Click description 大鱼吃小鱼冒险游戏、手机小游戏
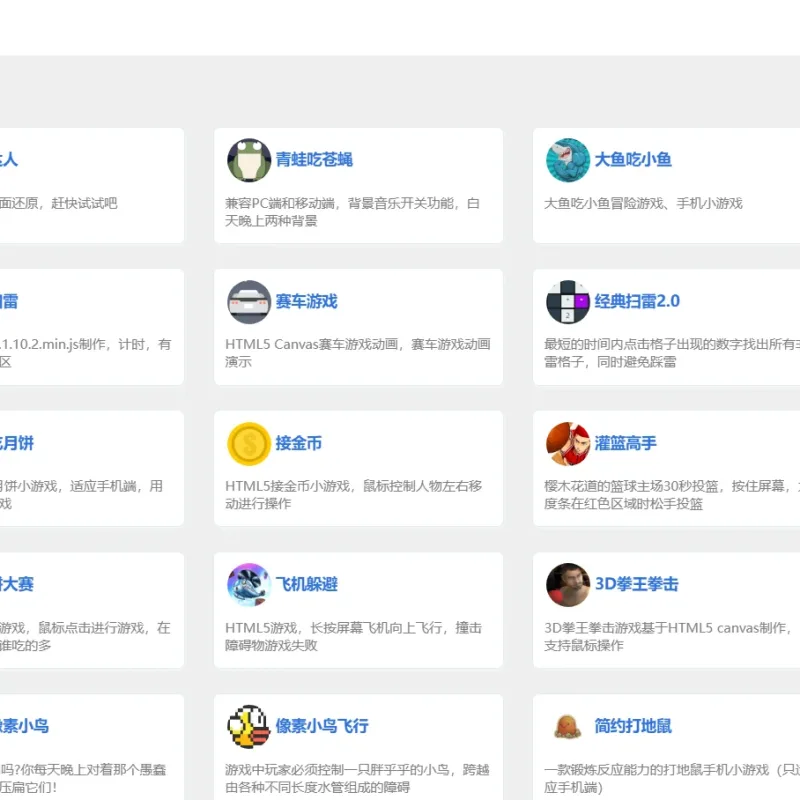 coord(643,204)
